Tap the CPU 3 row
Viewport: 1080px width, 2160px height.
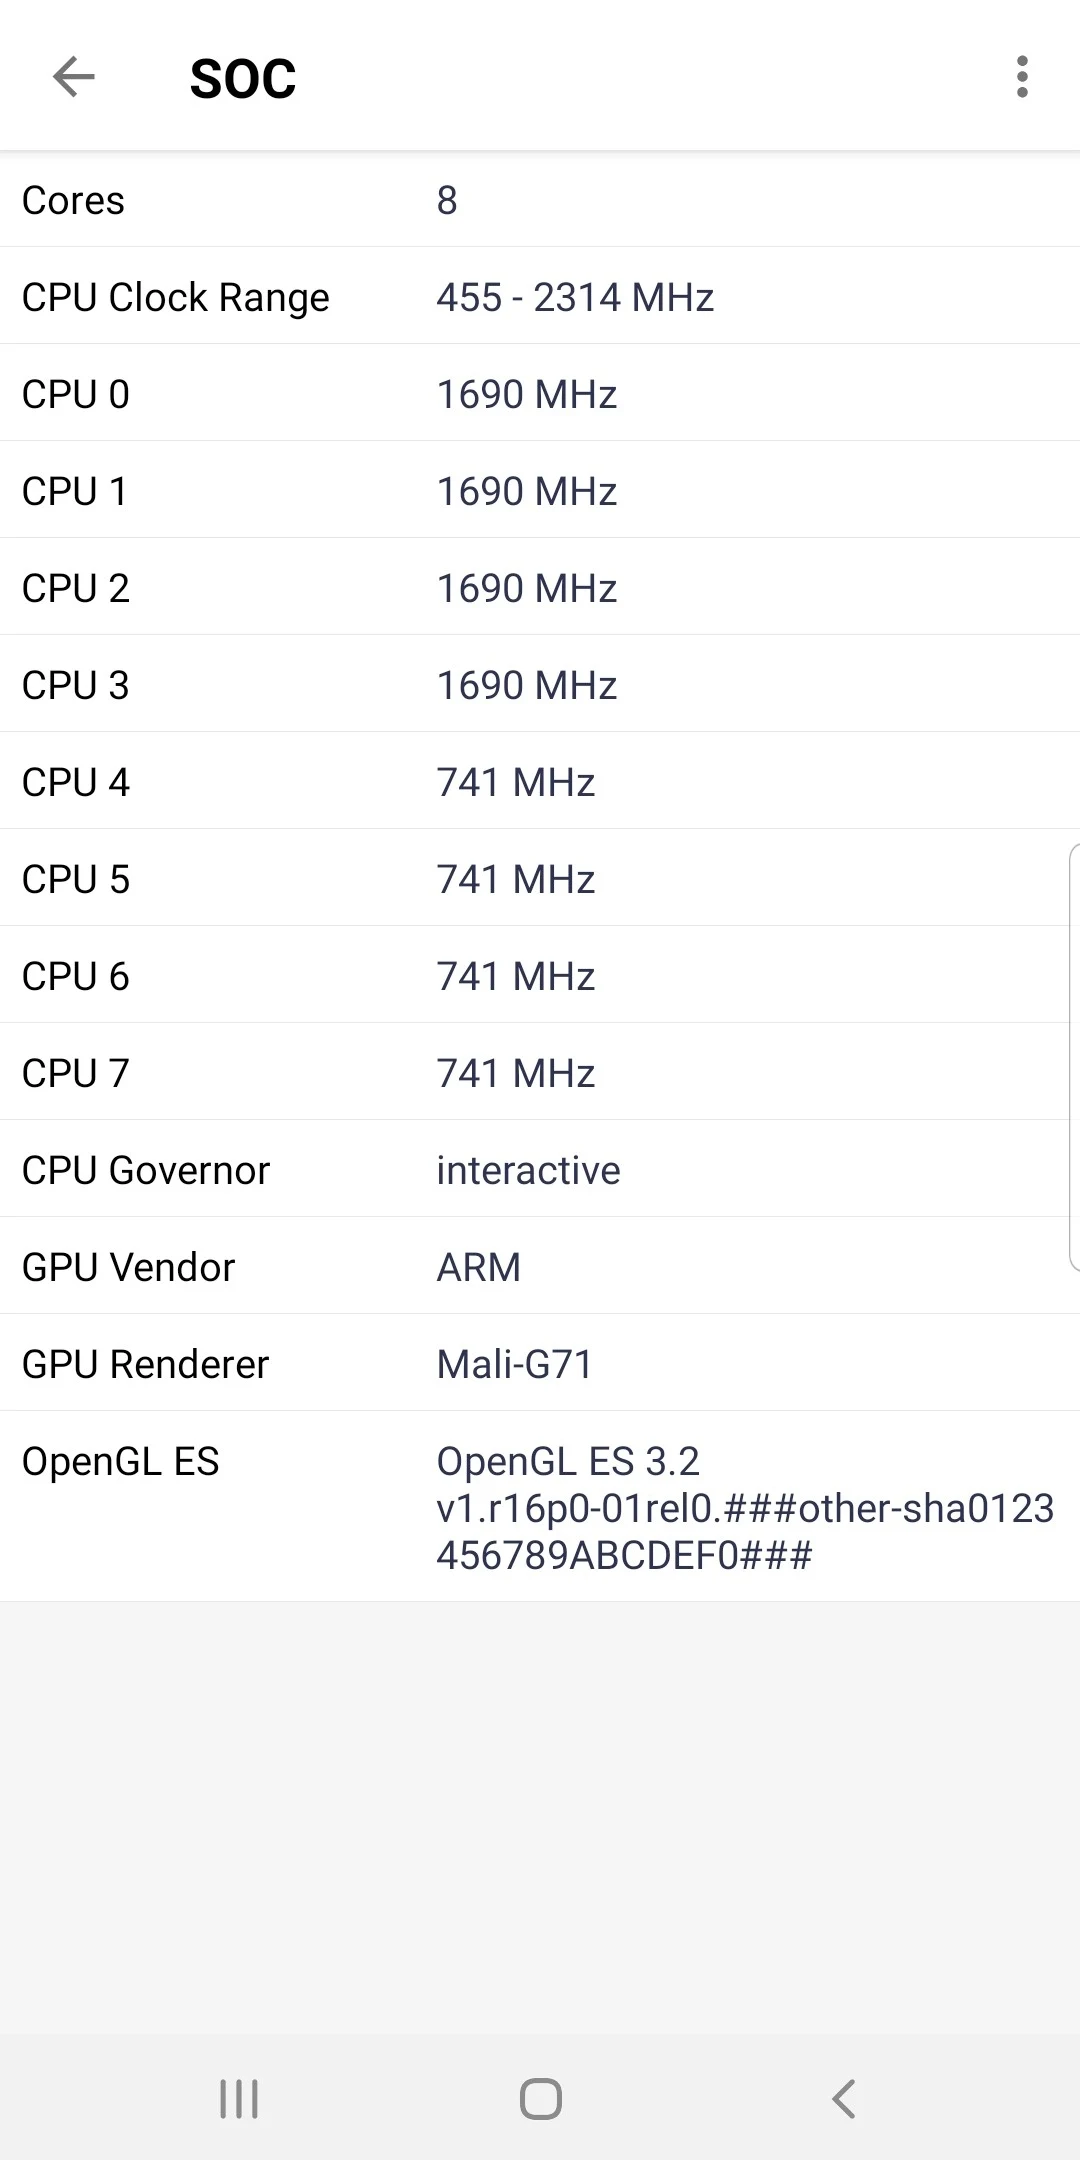[x=540, y=685]
